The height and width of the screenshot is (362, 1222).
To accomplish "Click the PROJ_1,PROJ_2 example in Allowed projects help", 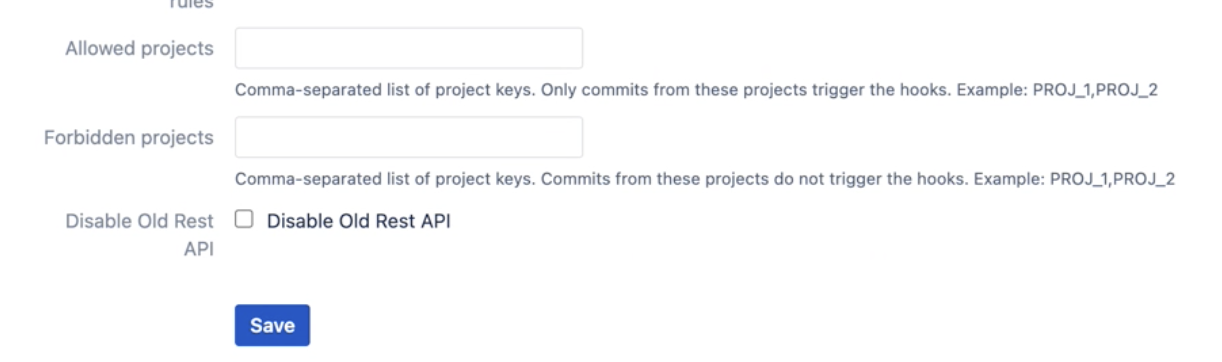I will coord(1095,90).
